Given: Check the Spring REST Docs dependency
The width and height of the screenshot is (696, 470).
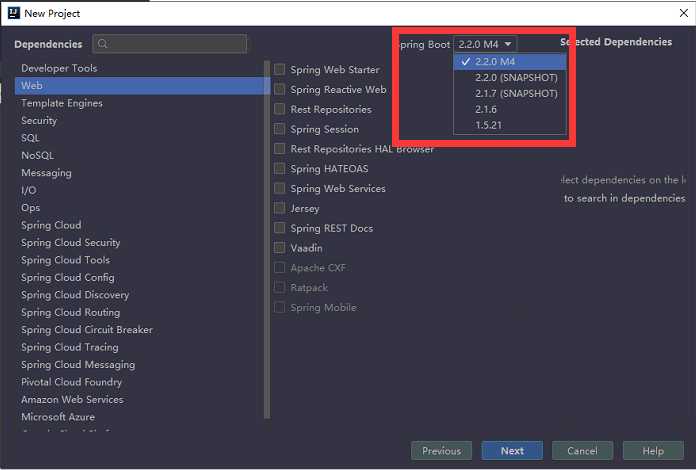Looking at the screenshot, I should point(280,228).
